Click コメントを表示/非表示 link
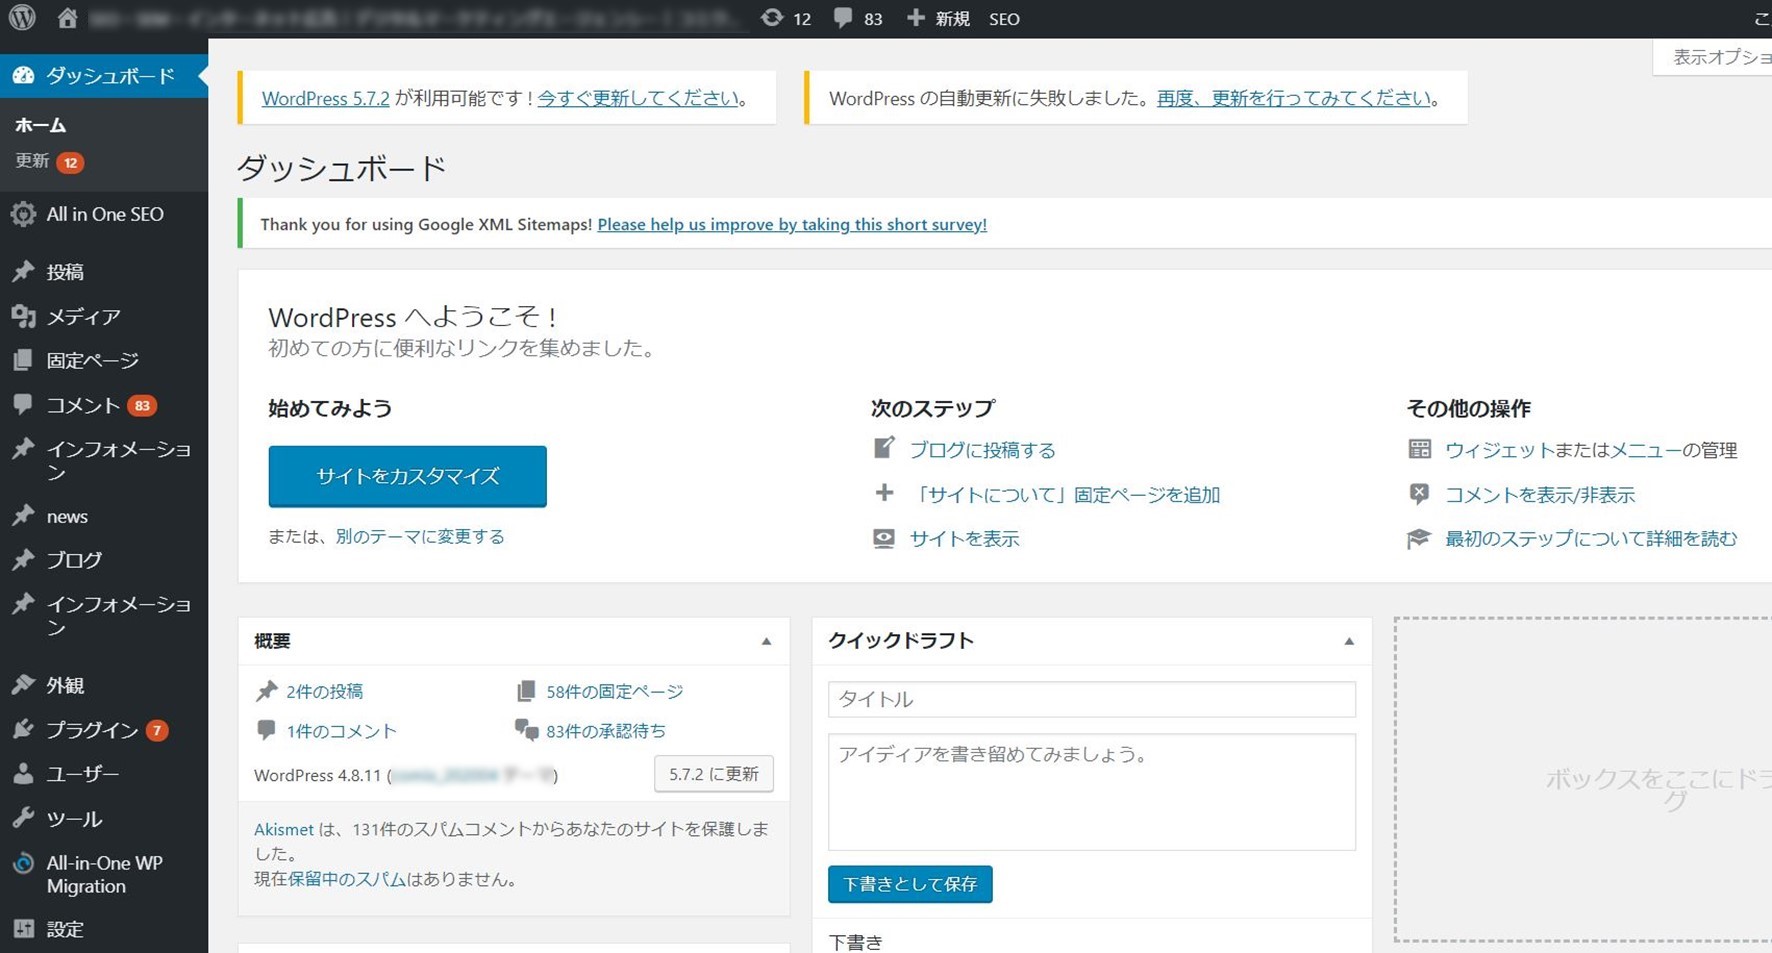The image size is (1772, 953). coord(1540,494)
